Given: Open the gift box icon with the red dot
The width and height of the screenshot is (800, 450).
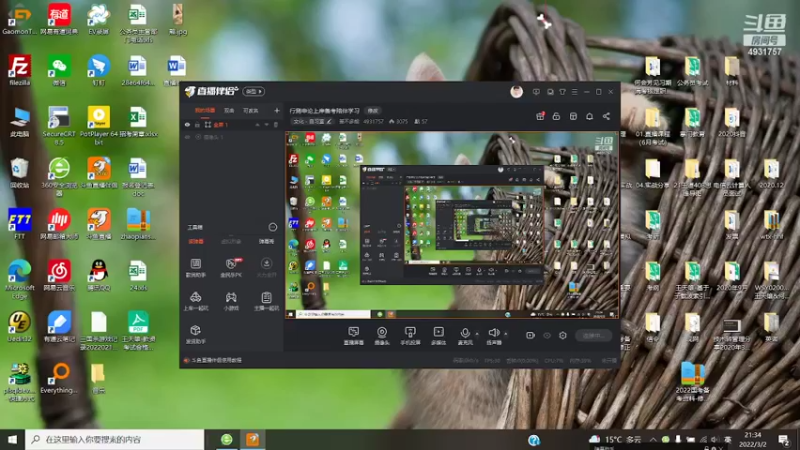Looking at the screenshot, I should 540,116.
